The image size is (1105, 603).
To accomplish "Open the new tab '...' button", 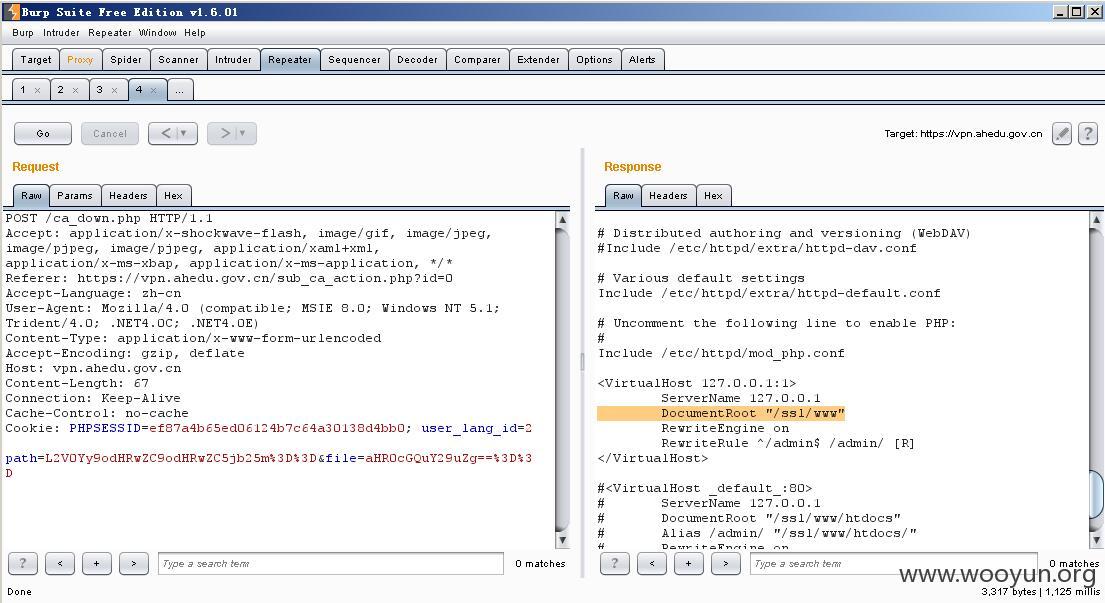I will pos(180,89).
